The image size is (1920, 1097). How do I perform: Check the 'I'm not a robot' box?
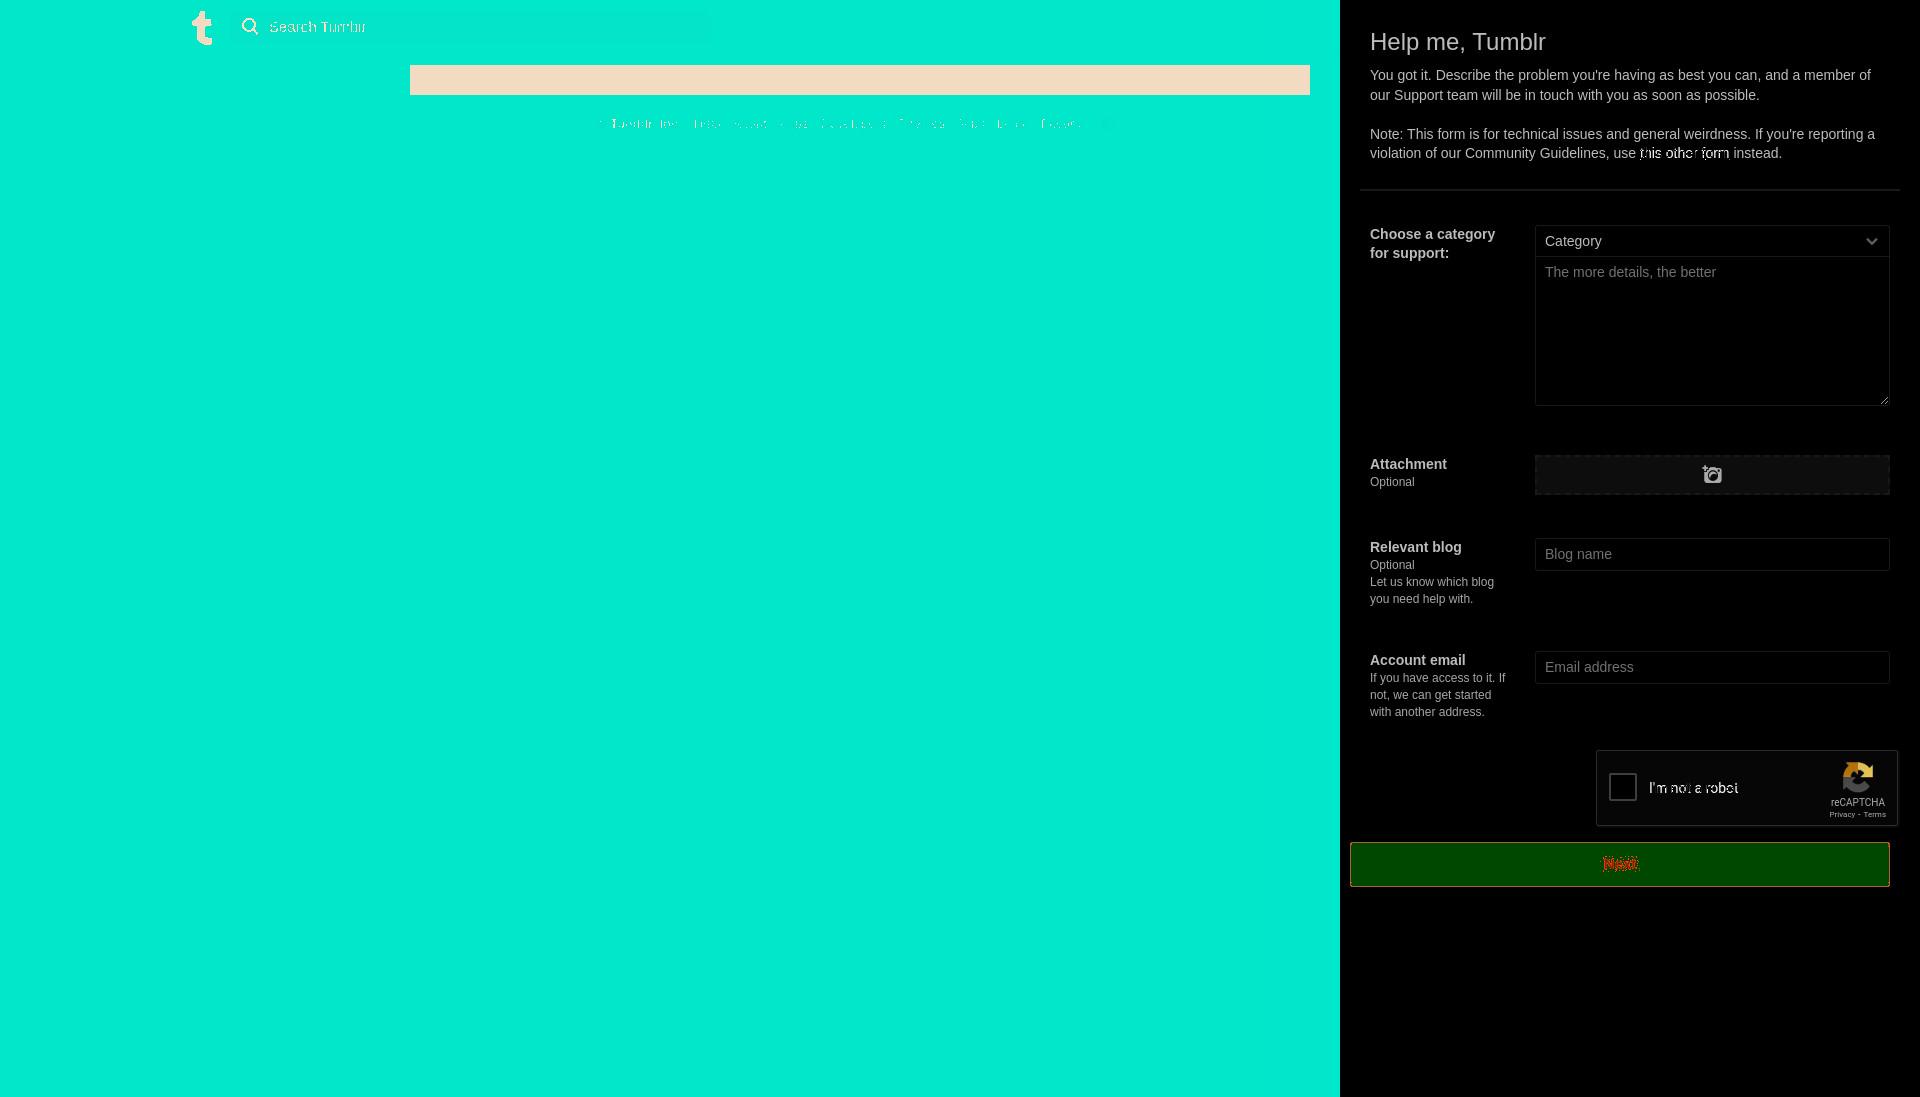pos(1623,787)
